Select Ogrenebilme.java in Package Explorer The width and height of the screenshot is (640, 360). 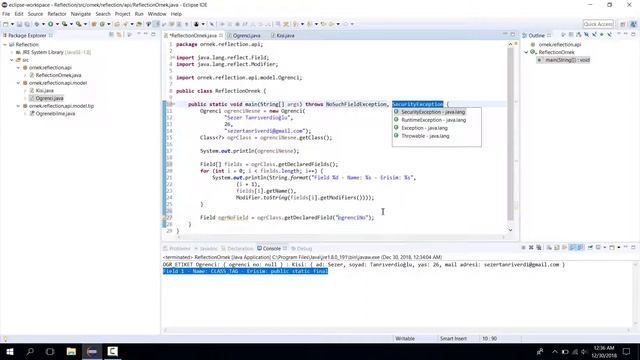55,114
